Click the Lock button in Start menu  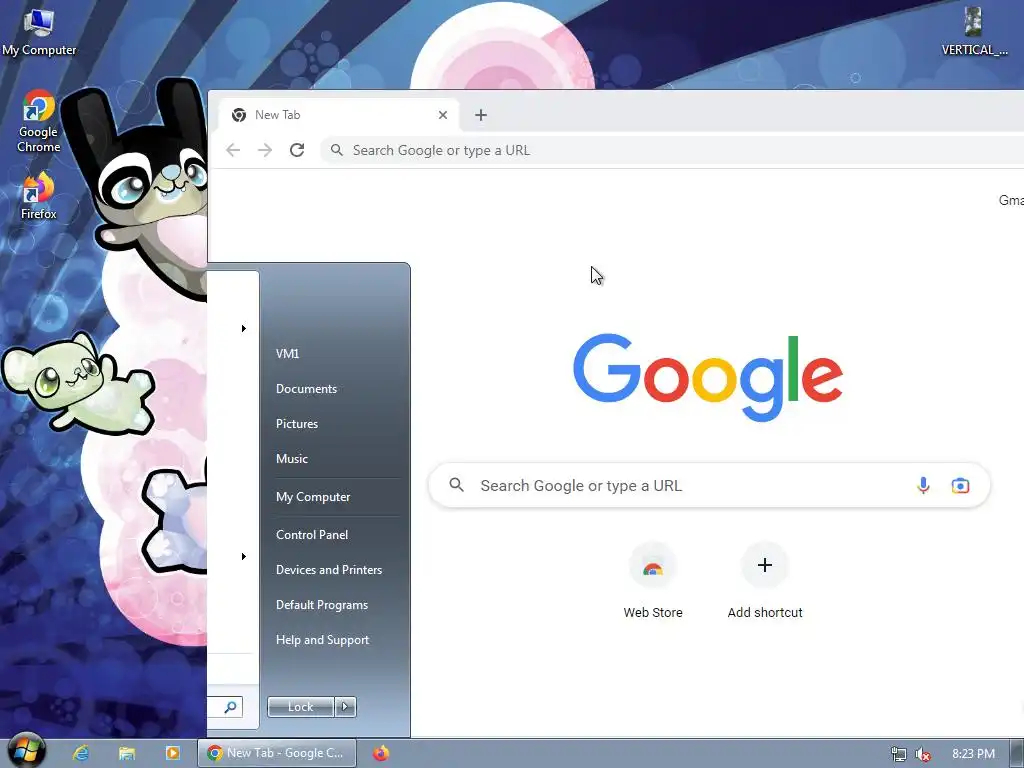click(300, 707)
